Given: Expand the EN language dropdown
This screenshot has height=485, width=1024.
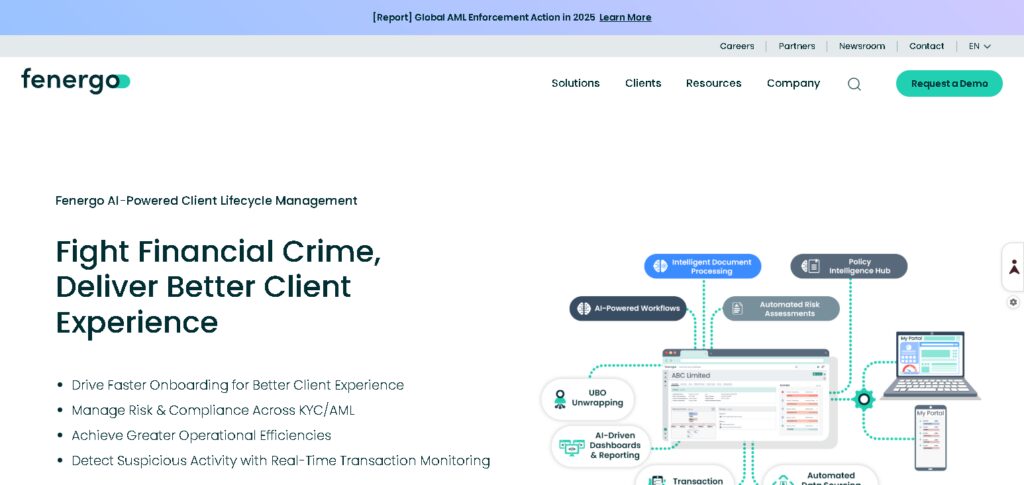Looking at the screenshot, I should (980, 46).
